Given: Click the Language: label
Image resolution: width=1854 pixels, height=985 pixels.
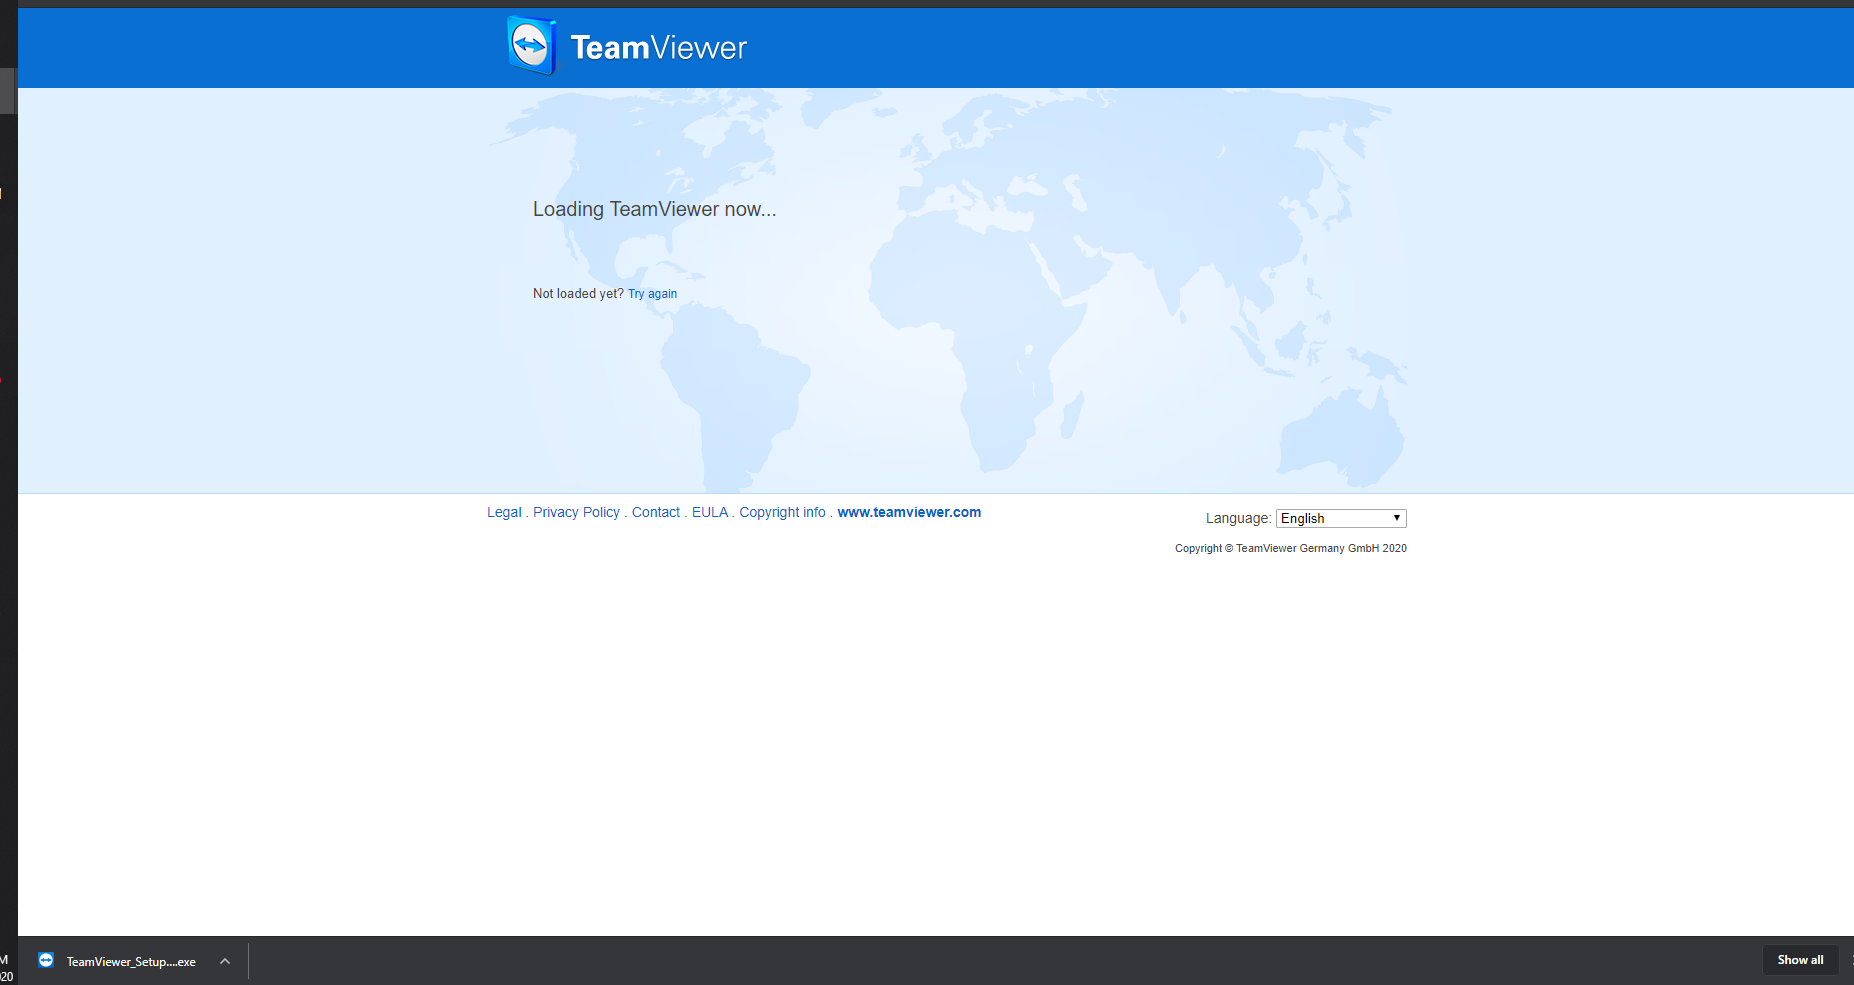Looking at the screenshot, I should pos(1238,518).
